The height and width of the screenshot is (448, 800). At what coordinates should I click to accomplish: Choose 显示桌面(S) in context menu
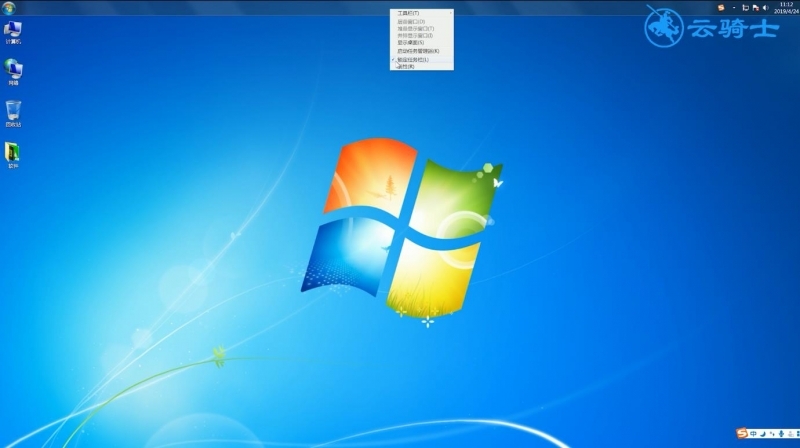click(421, 43)
